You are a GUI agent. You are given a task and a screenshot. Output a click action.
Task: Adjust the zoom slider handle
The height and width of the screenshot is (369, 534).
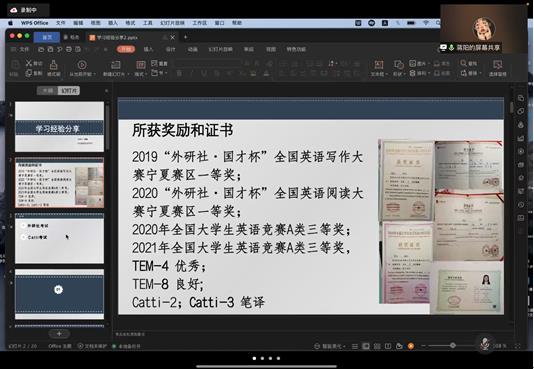(453, 346)
